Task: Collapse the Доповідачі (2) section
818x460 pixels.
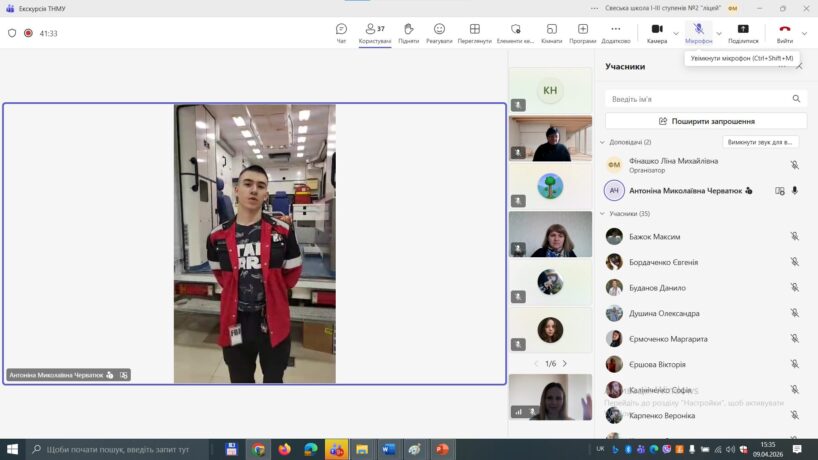Action: click(602, 142)
